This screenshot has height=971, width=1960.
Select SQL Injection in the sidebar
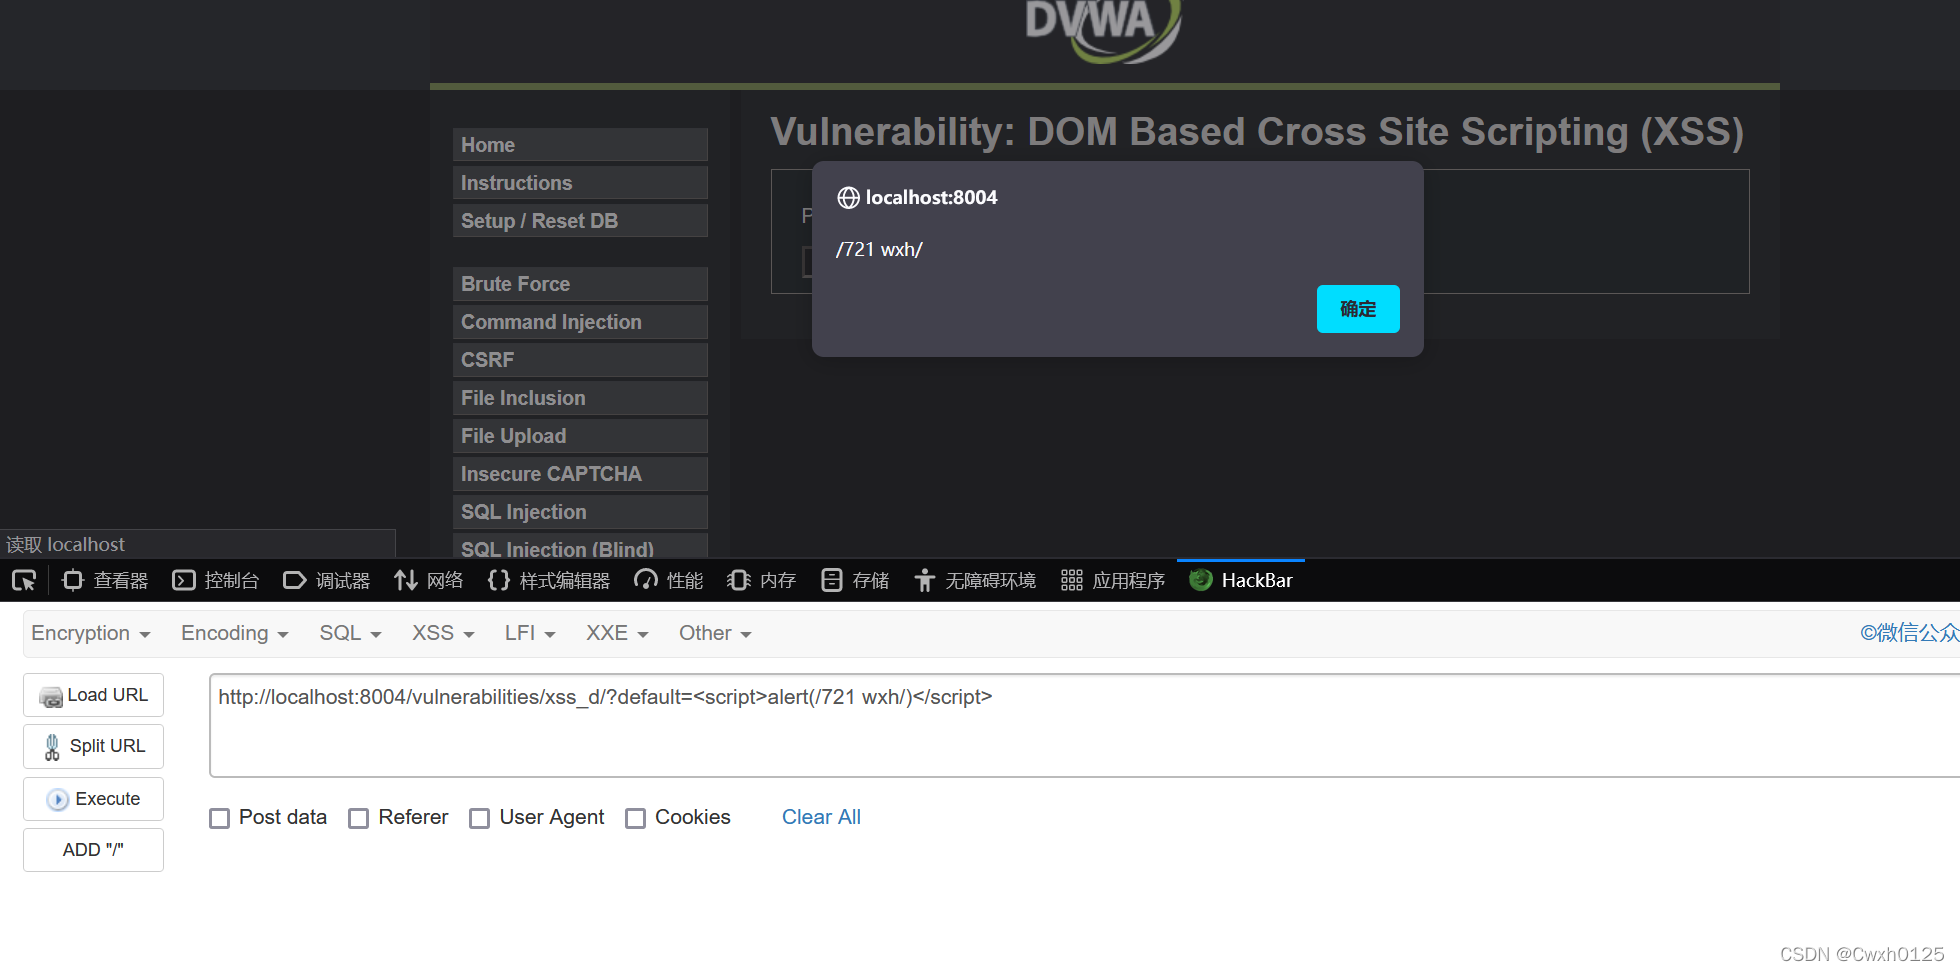click(580, 512)
